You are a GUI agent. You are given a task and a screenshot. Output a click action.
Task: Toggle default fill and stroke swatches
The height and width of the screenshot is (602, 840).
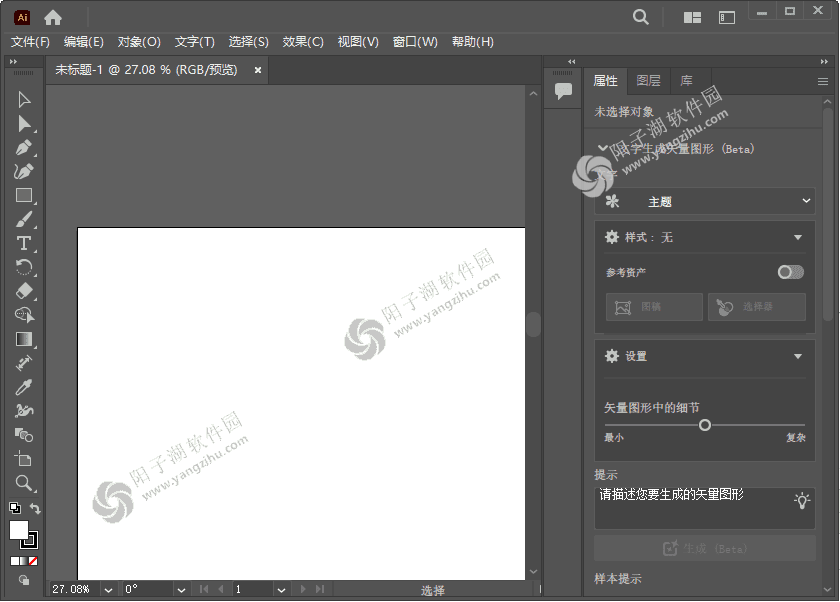(14, 508)
